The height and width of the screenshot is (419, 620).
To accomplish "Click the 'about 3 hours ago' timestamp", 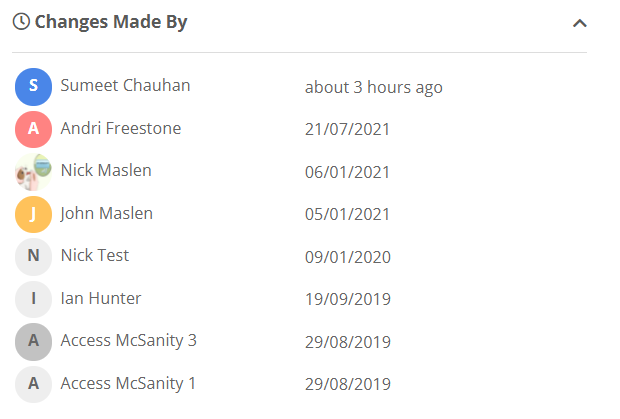I will [374, 88].
